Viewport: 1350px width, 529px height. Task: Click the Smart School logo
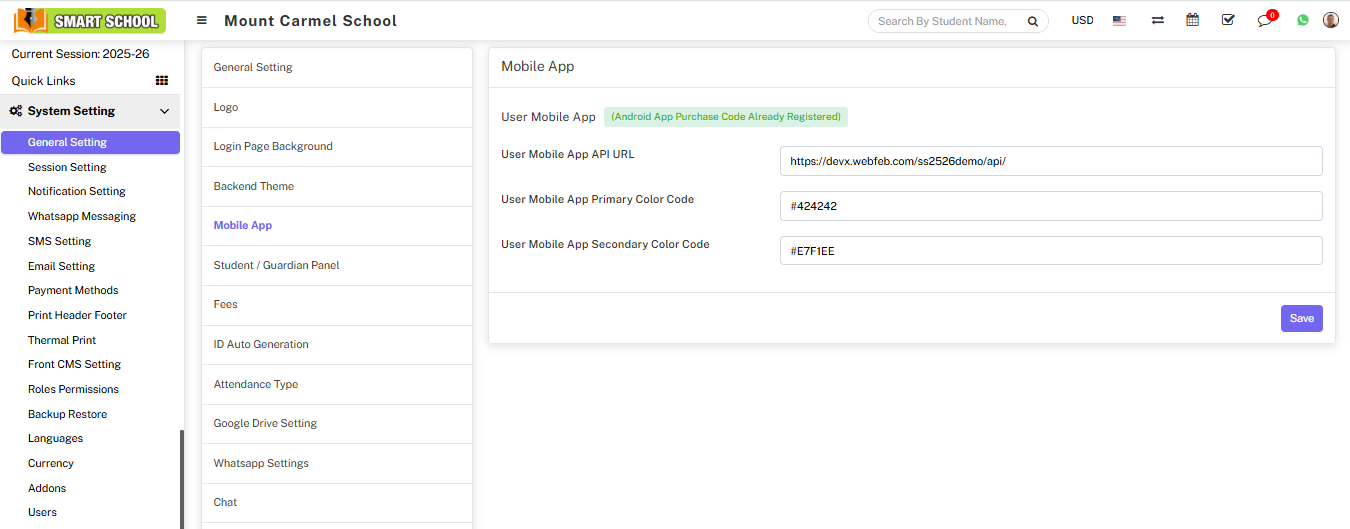(x=90, y=20)
